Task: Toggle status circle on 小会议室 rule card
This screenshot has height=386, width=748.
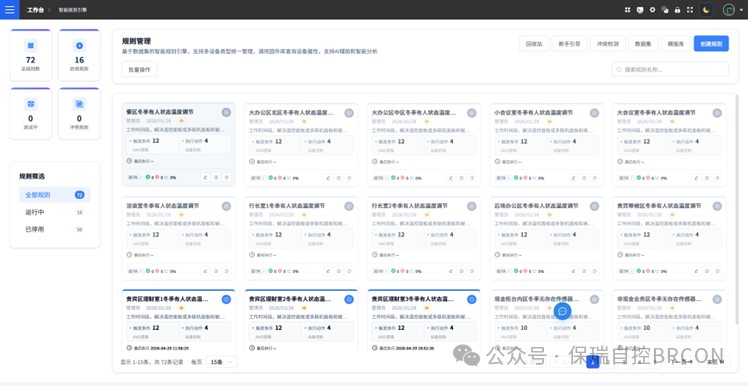Action: coord(594,113)
